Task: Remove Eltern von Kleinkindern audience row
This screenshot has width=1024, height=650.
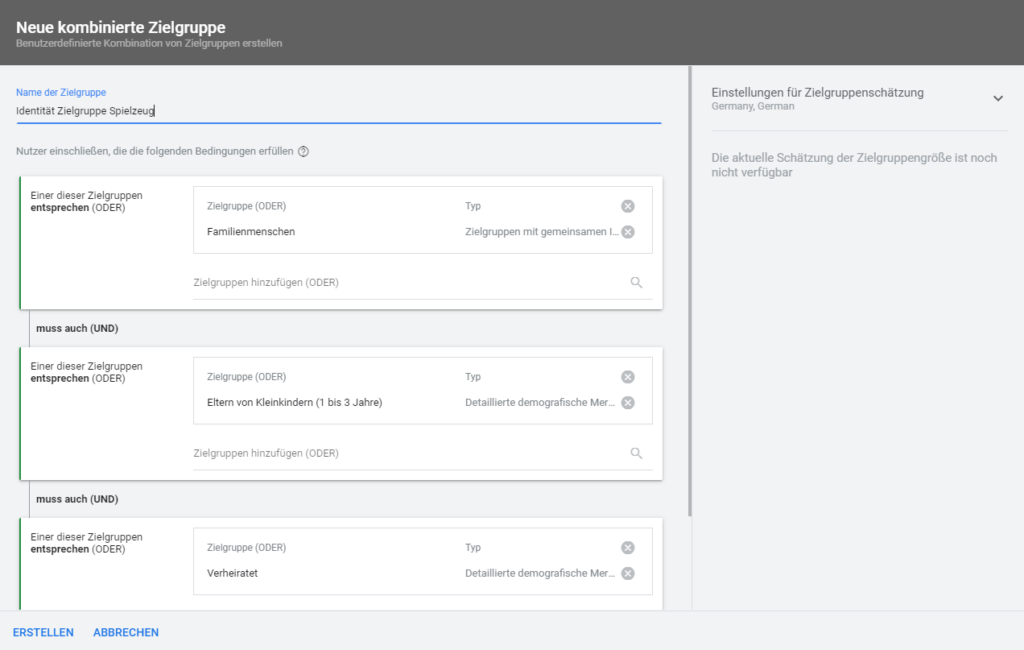Action: (x=627, y=403)
